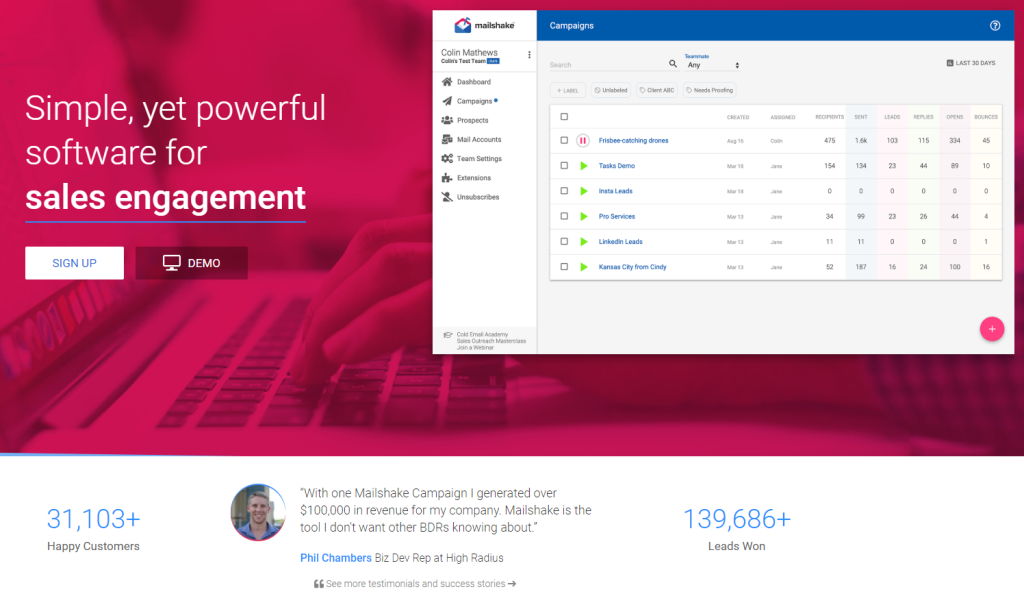
Task: Click the Colin Mathews account name
Action: (x=469, y=52)
